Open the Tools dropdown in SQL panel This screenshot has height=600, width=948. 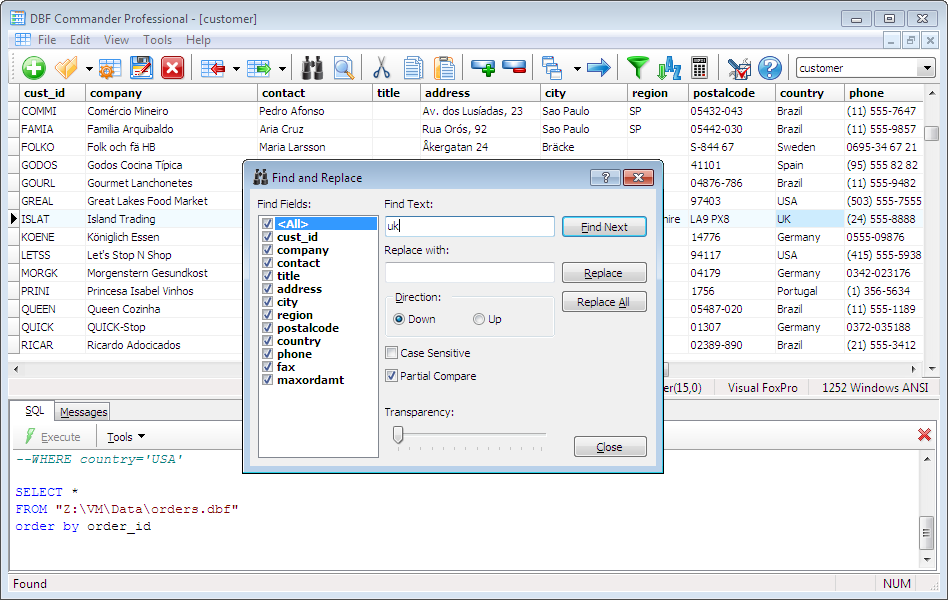coord(126,437)
